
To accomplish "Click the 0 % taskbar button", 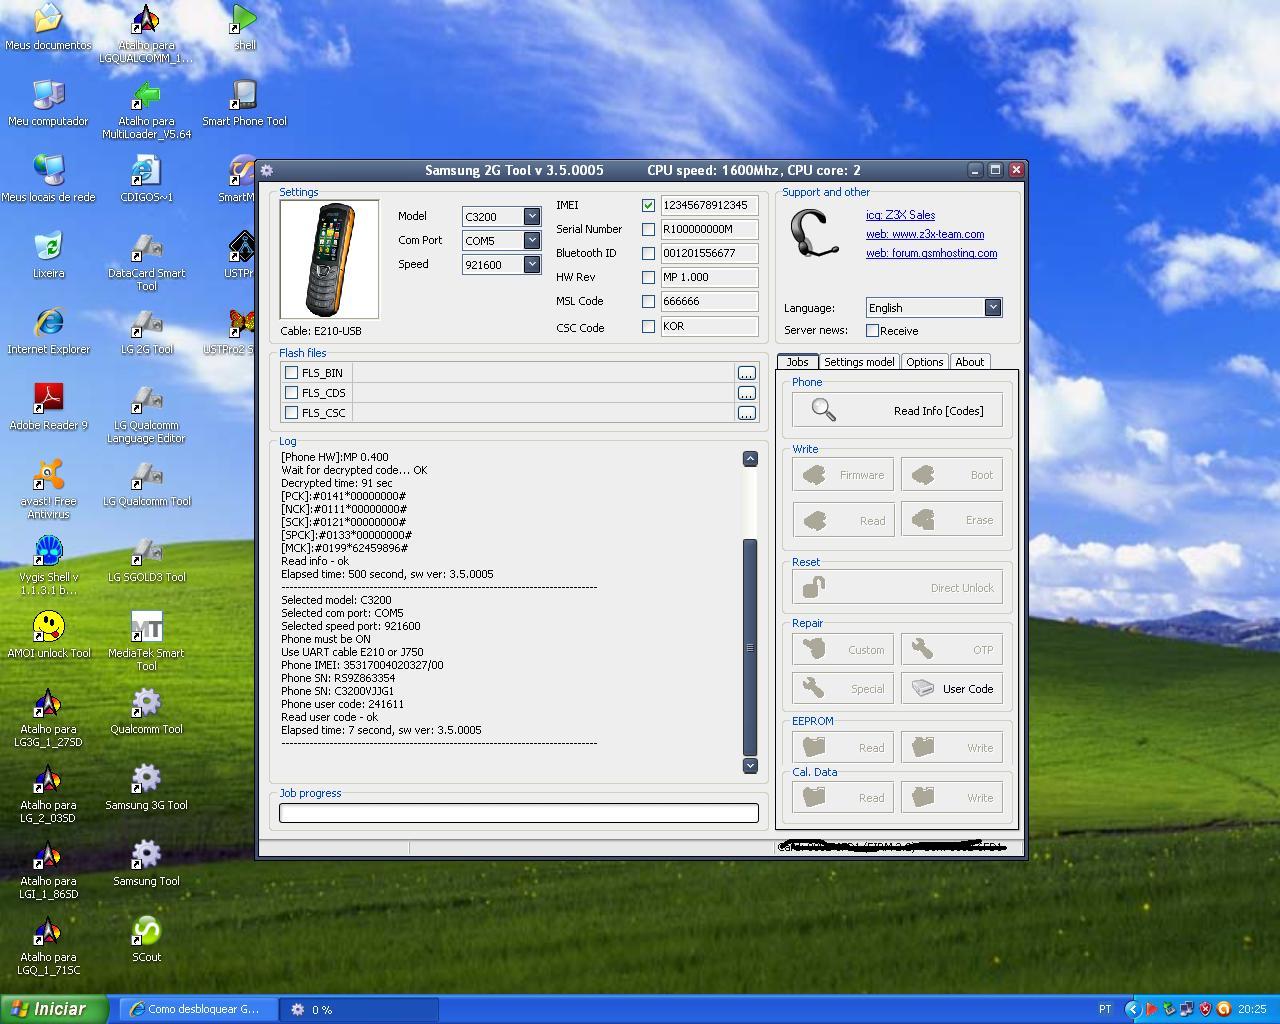I will [358, 1009].
